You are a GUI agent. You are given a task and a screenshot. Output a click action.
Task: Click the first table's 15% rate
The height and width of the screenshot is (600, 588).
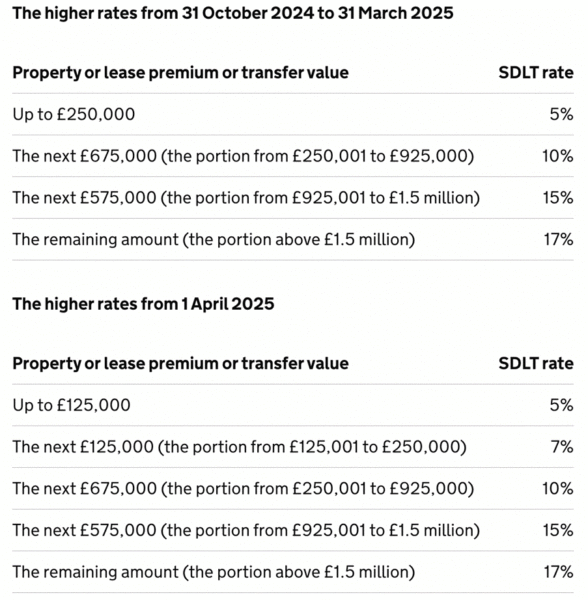(x=558, y=198)
